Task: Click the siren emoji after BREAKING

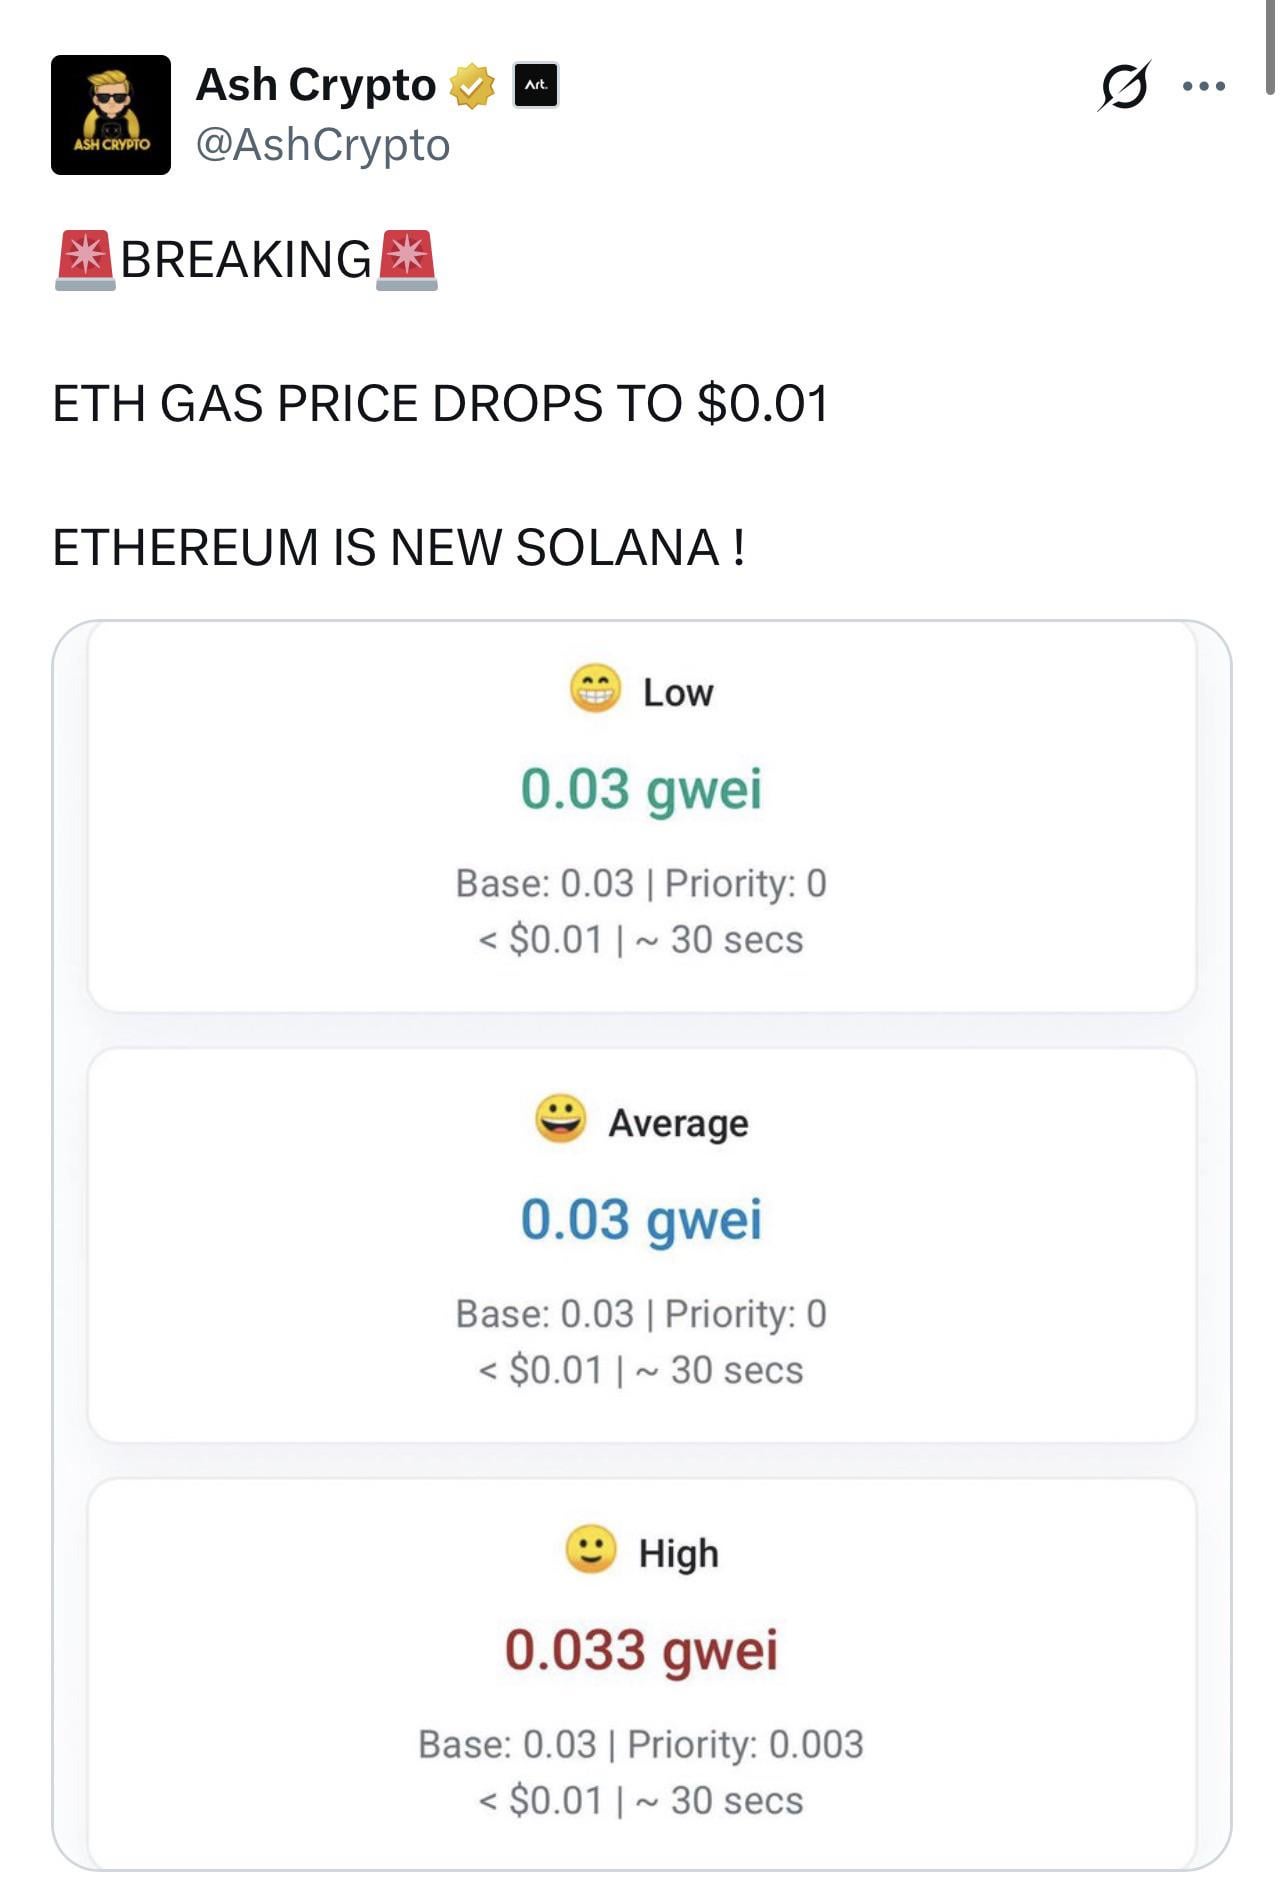Action: [x=406, y=260]
